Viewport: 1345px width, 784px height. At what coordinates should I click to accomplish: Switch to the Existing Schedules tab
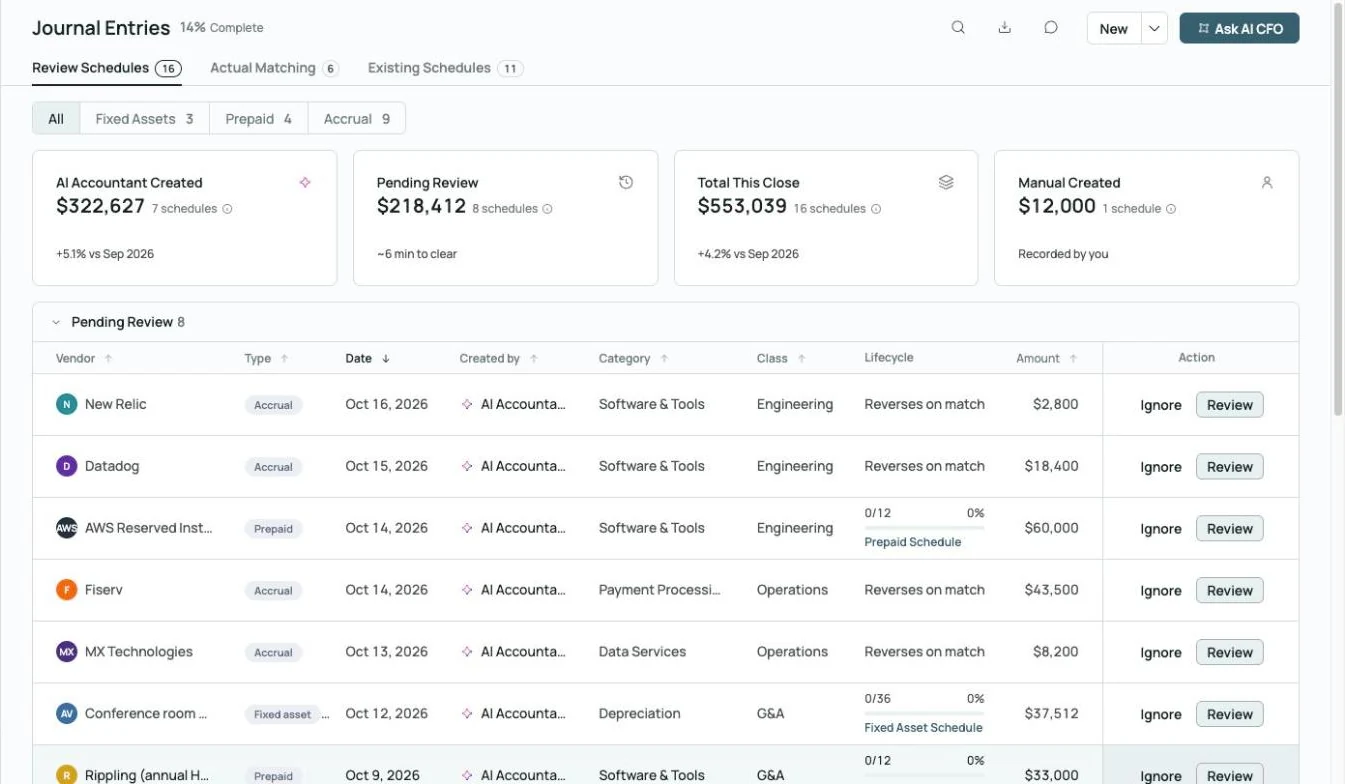click(x=445, y=68)
